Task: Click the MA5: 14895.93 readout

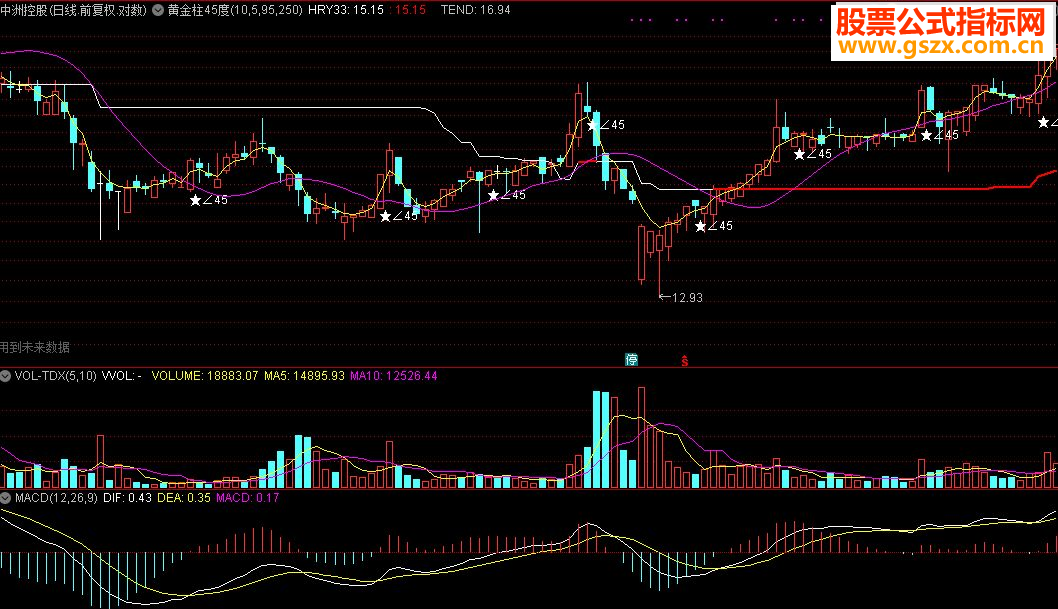Action: [304, 376]
